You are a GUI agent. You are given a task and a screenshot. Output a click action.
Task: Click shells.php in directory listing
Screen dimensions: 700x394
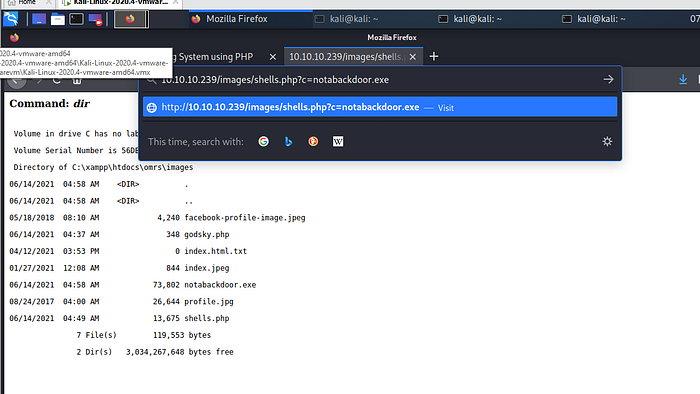click(x=207, y=319)
